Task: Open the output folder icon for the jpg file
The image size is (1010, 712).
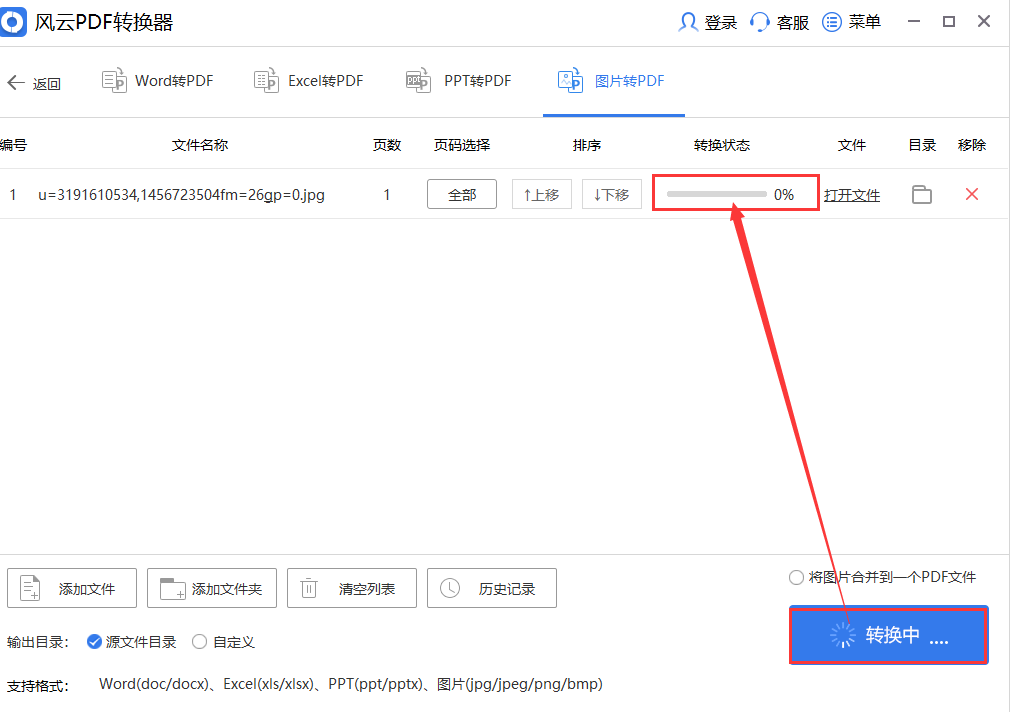Action: click(921, 194)
